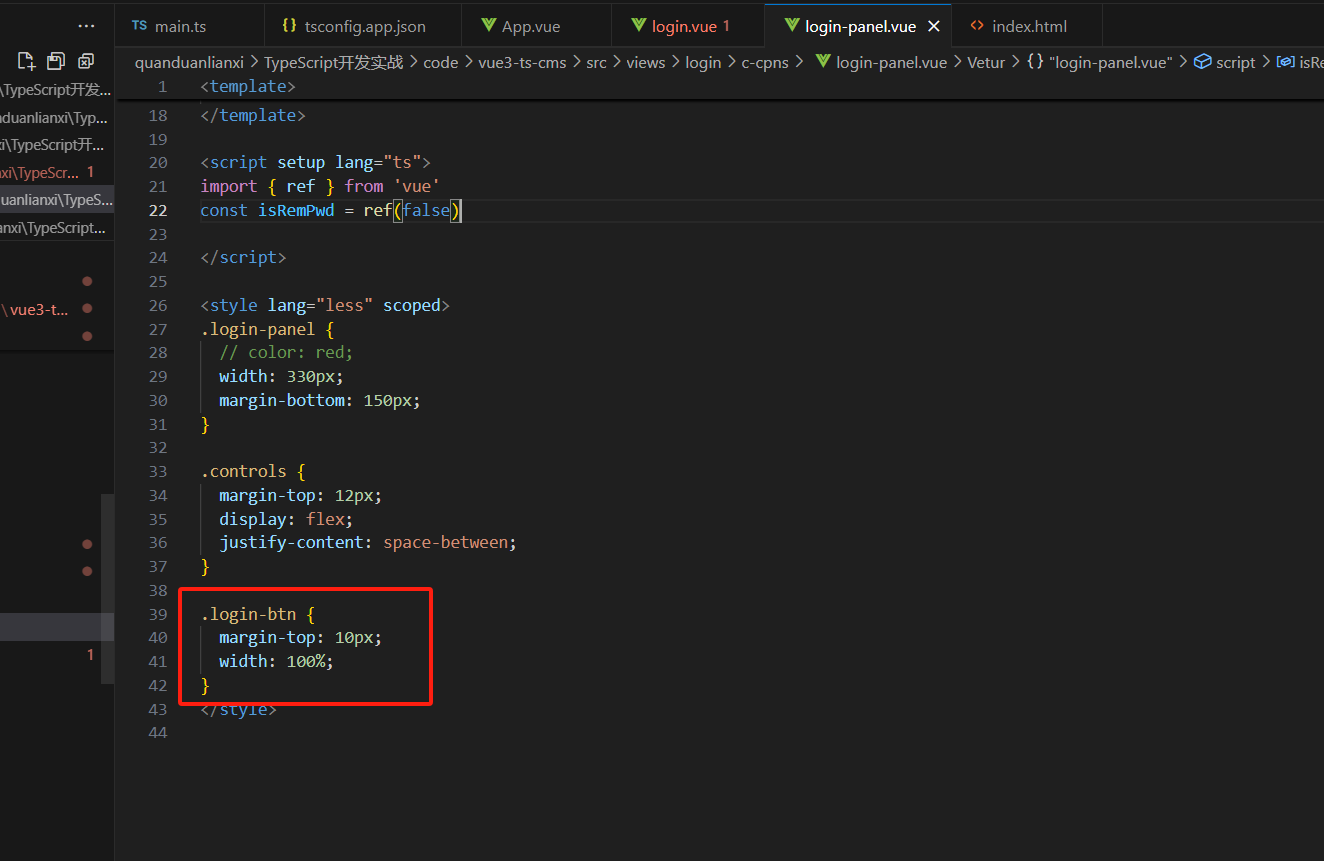Click the TypeScript开发实战 breadcrumb
The height and width of the screenshot is (861, 1324).
334,62
